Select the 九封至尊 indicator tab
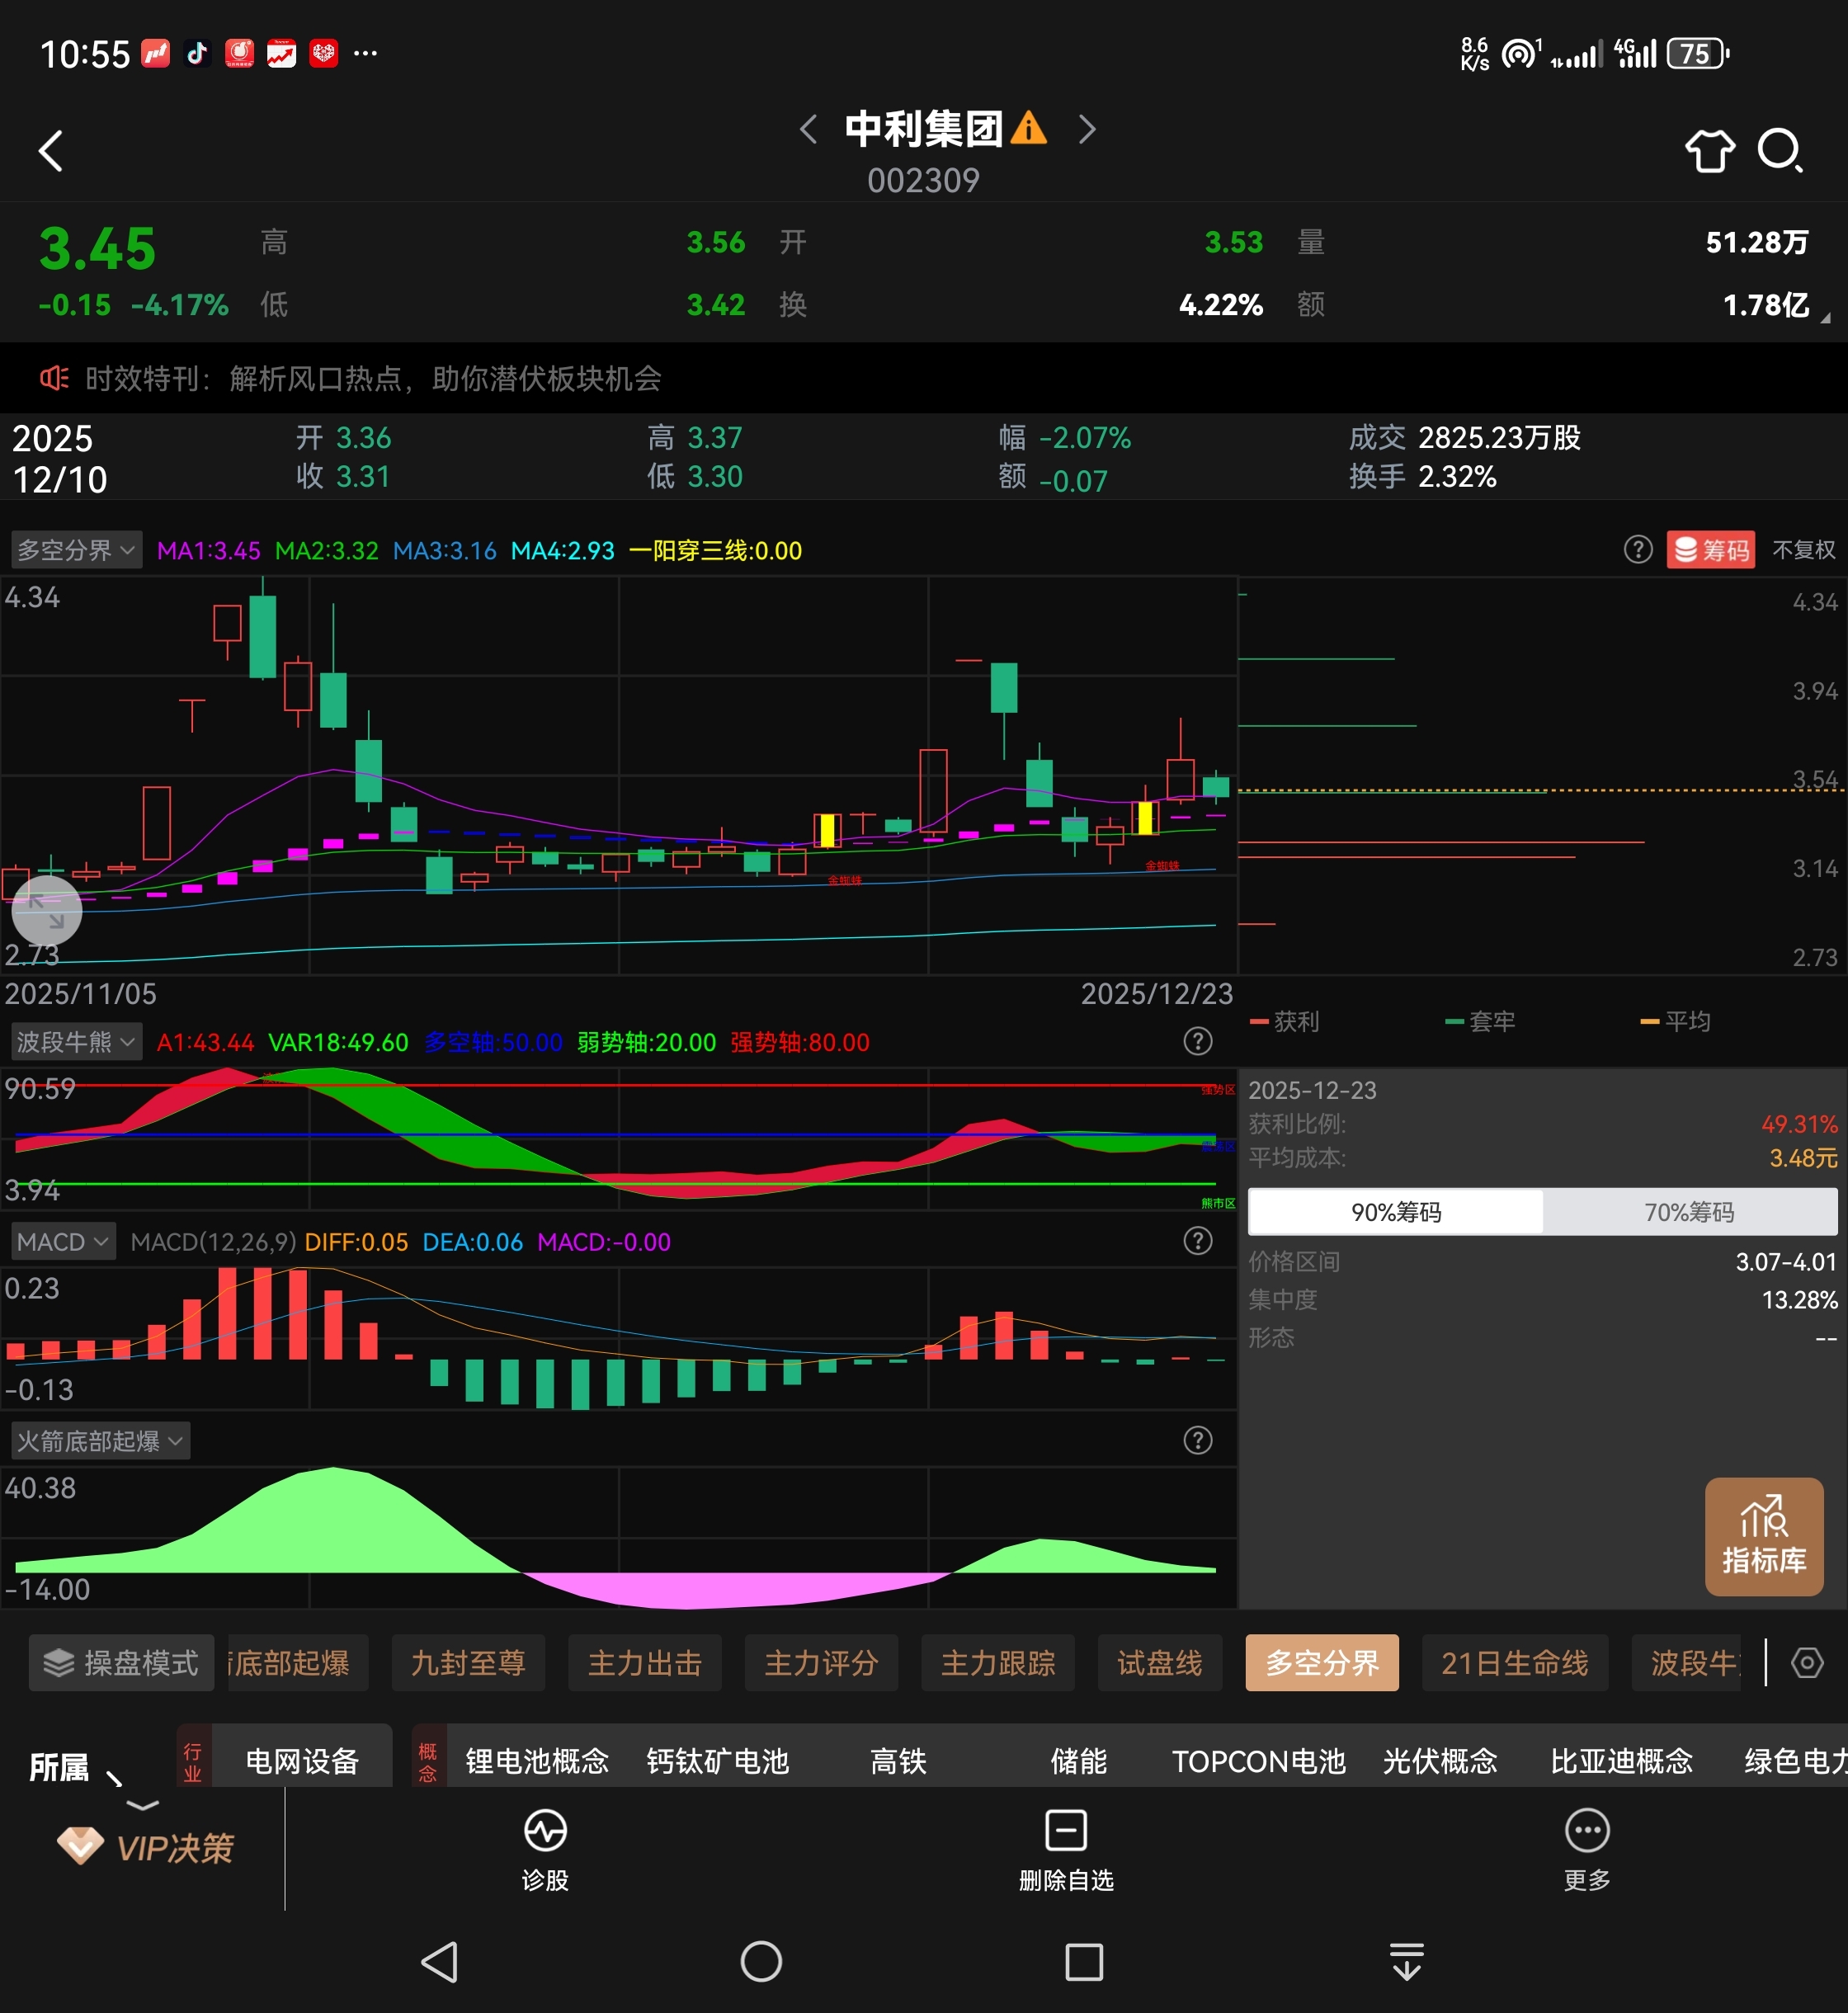The height and width of the screenshot is (2013, 1848). pos(468,1663)
